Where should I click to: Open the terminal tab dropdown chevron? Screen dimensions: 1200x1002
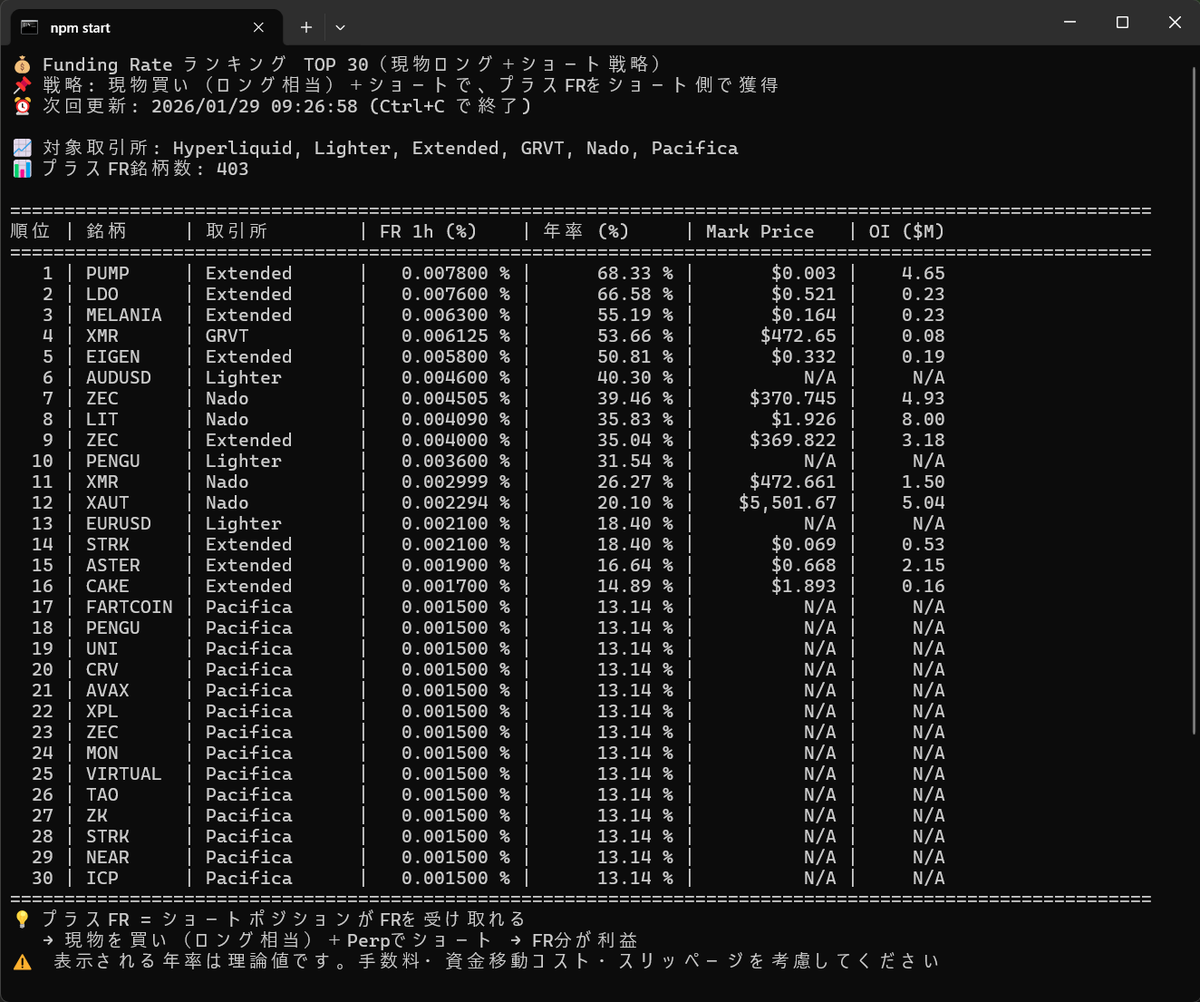(x=340, y=27)
